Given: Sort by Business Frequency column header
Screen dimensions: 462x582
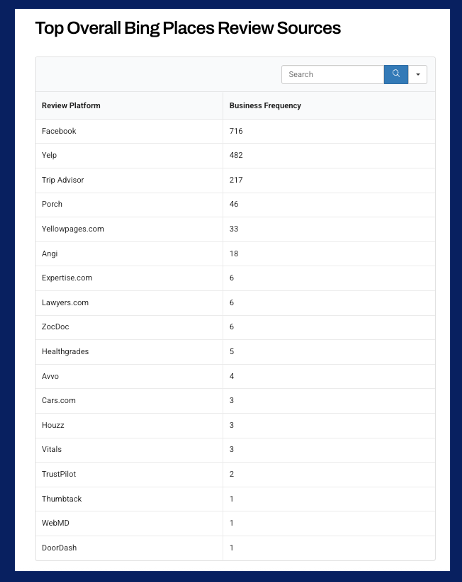Looking at the screenshot, I should [265, 105].
